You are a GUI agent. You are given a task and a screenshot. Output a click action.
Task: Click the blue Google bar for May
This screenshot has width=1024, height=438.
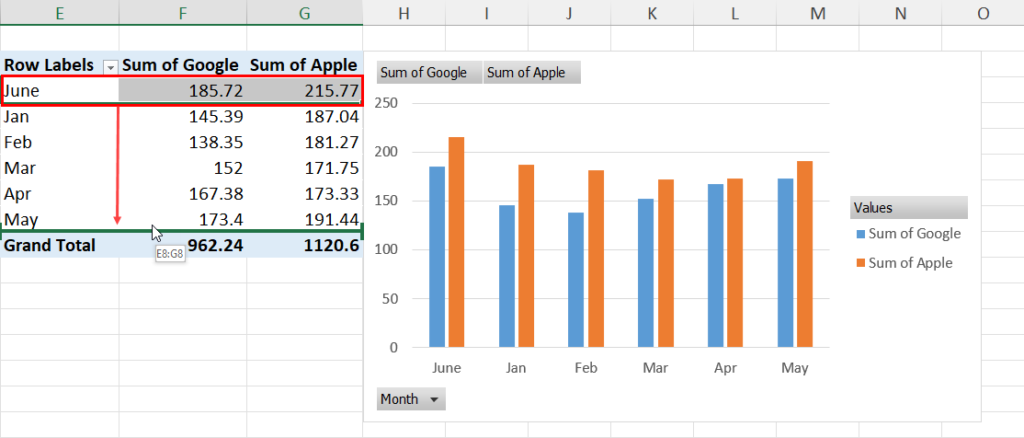(x=786, y=263)
